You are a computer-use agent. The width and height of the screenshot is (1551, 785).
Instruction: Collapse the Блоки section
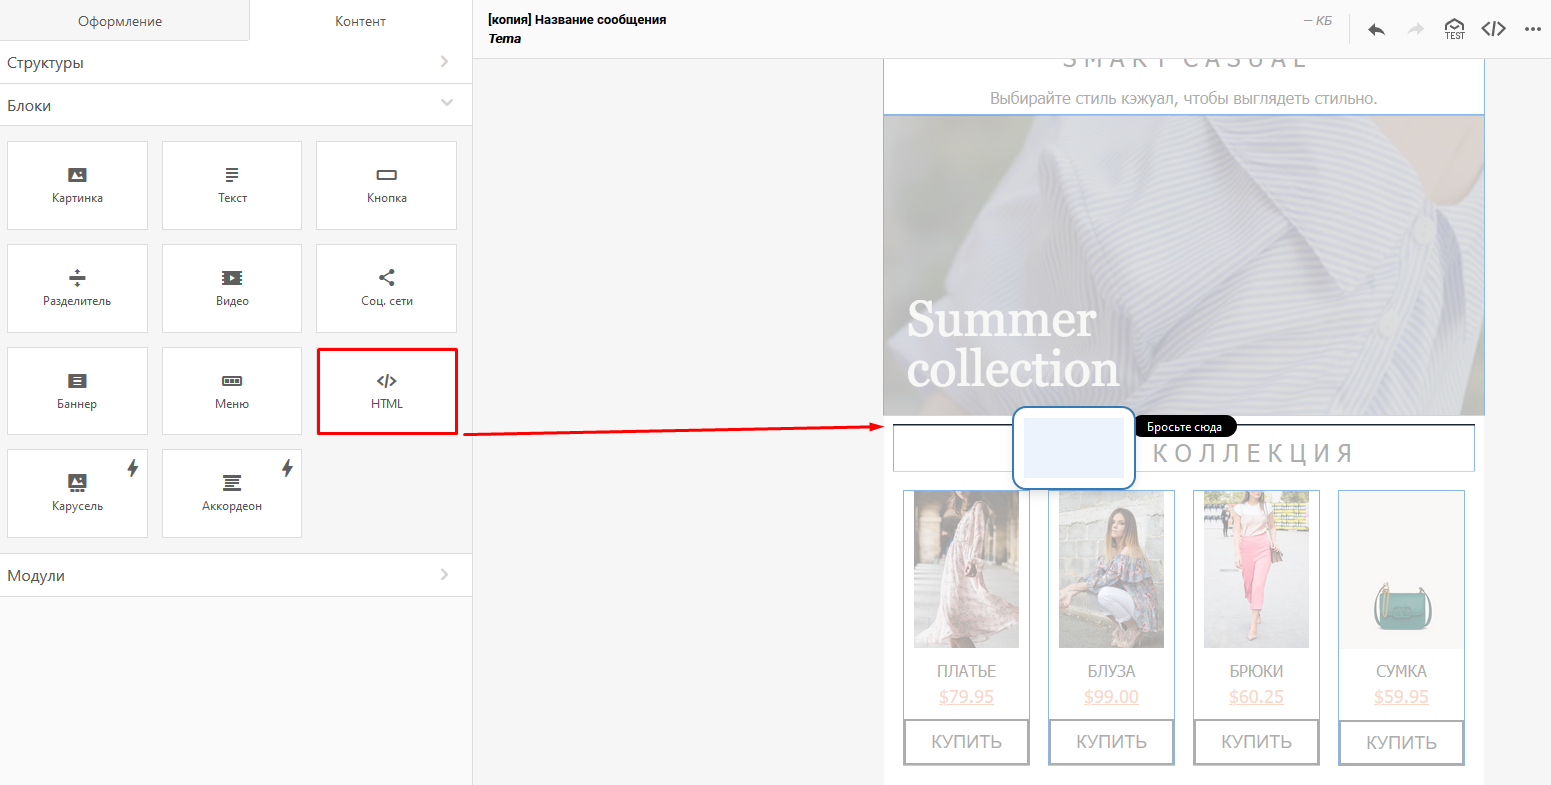pos(236,105)
